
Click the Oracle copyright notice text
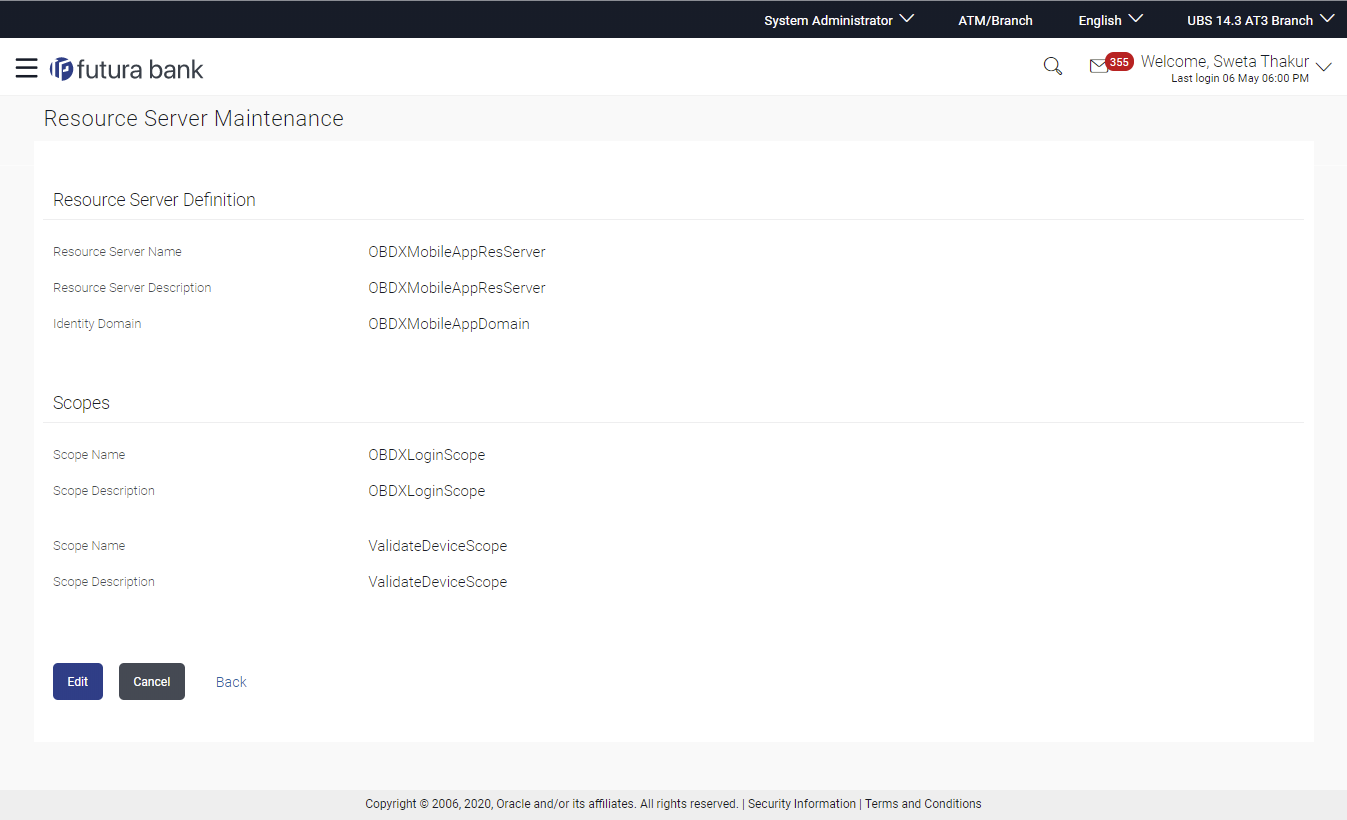point(552,804)
